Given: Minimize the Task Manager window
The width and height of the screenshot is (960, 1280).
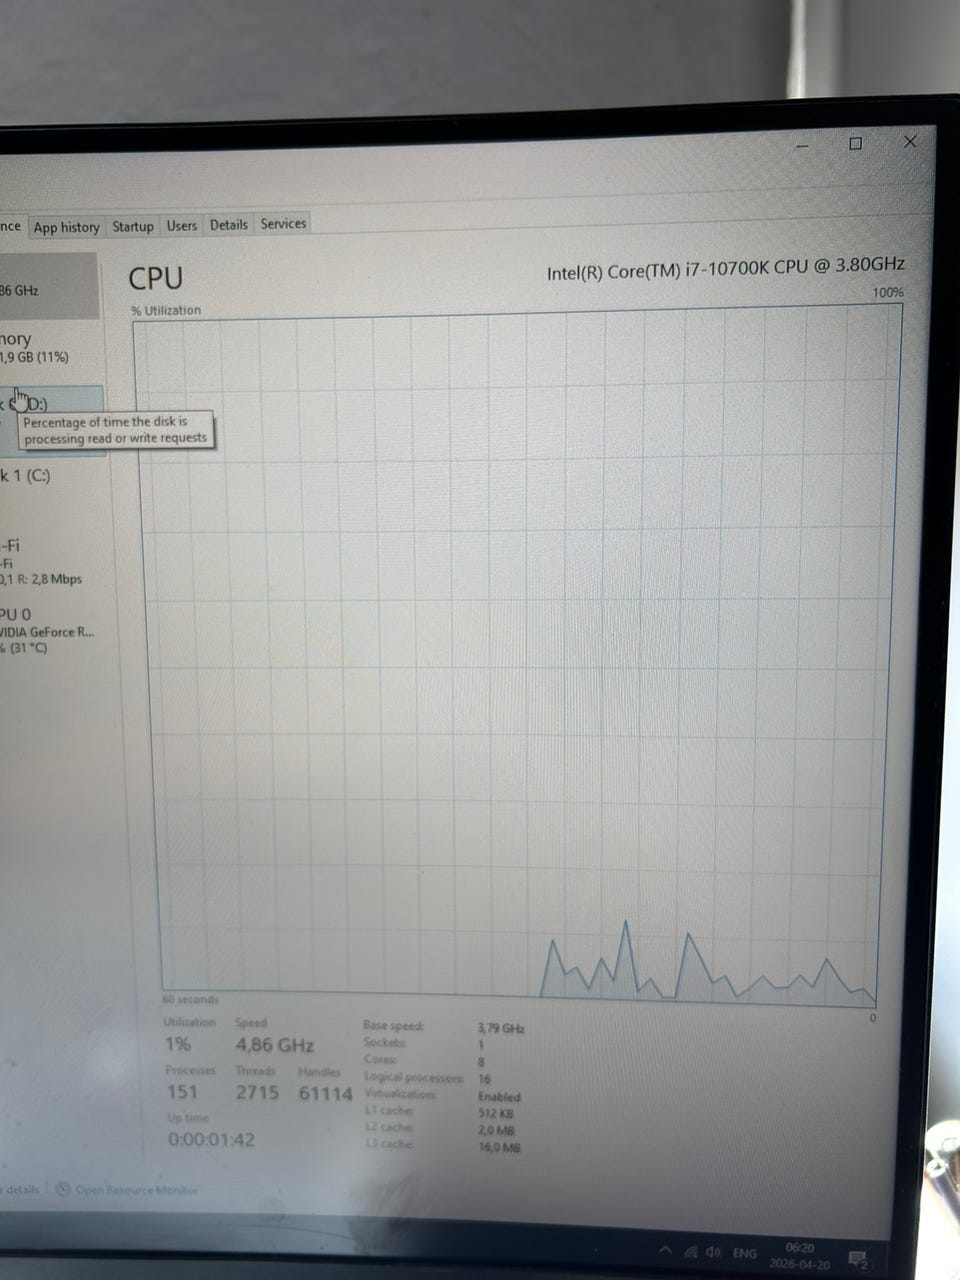Looking at the screenshot, I should point(803,146).
